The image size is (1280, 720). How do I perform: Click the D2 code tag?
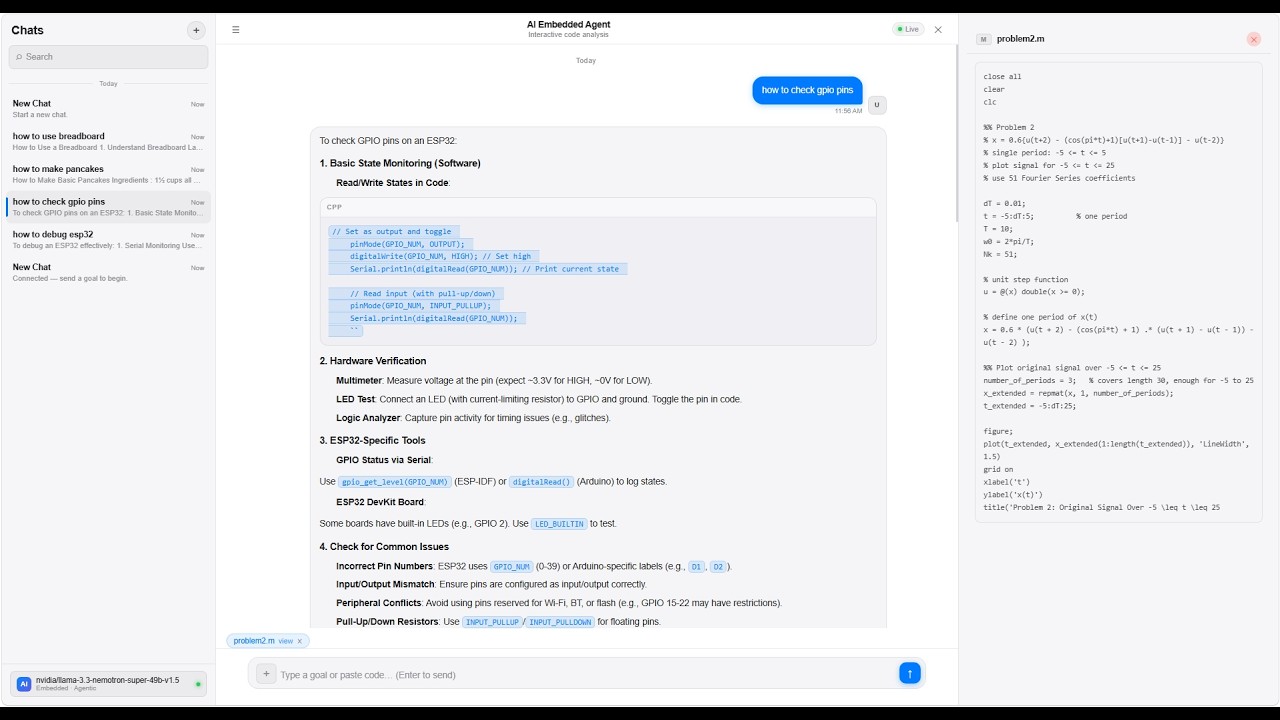(718, 566)
